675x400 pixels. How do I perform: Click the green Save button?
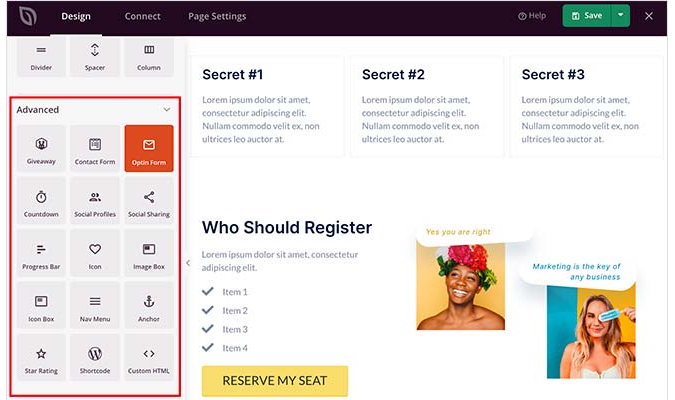pos(586,16)
